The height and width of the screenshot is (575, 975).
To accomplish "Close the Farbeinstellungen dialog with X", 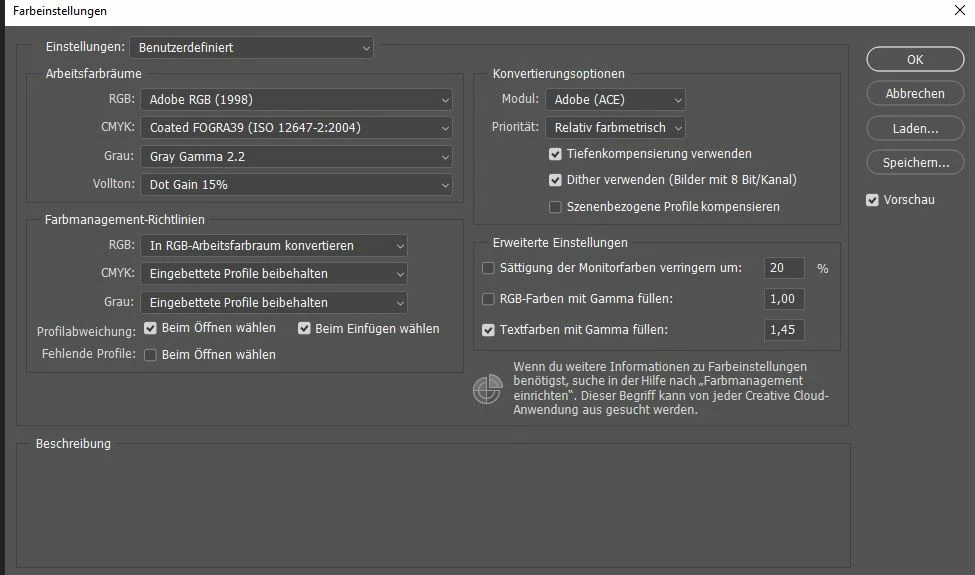I will 959,11.
